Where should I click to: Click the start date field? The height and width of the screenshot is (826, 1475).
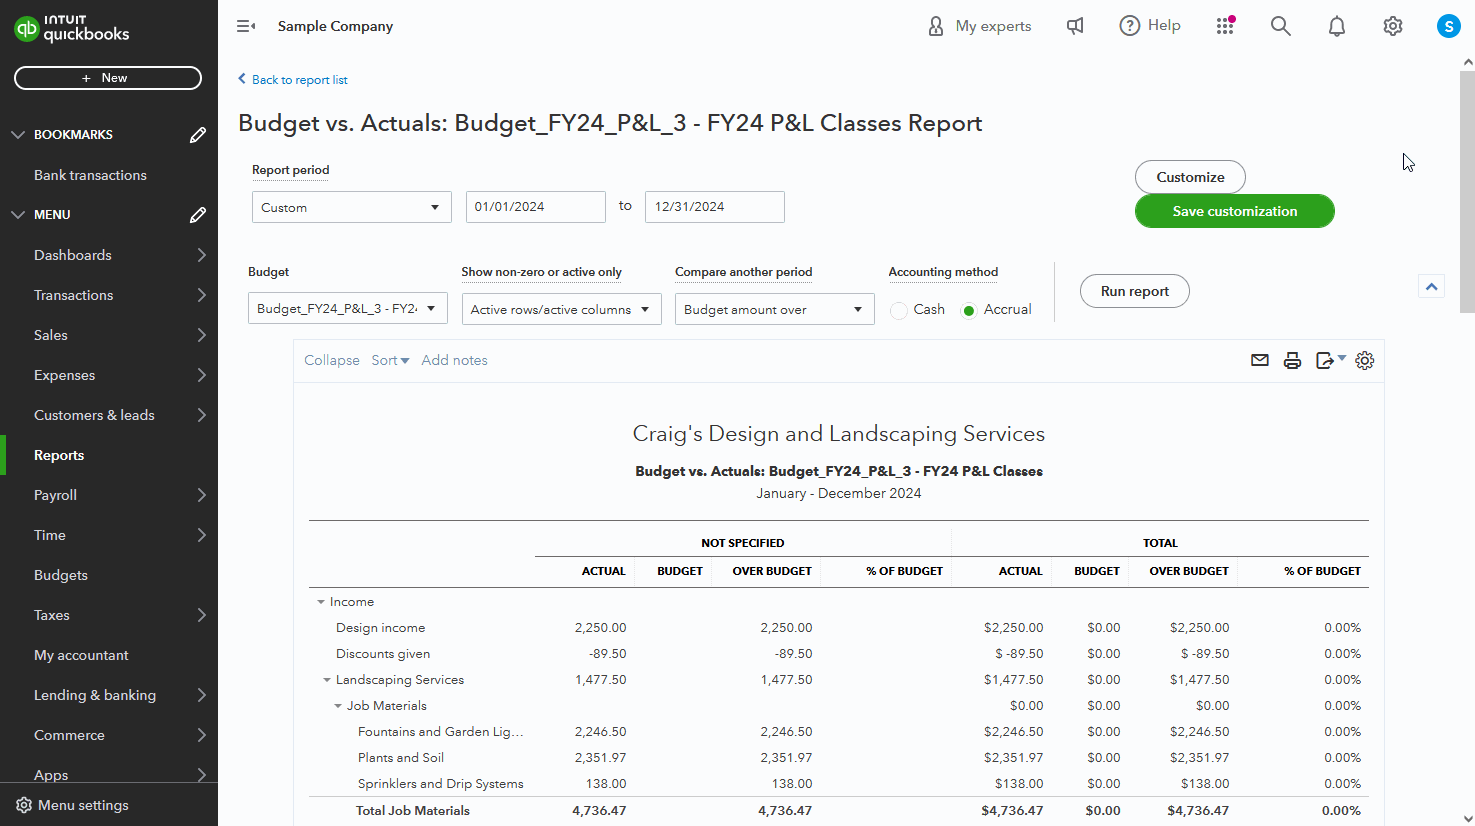pos(535,207)
